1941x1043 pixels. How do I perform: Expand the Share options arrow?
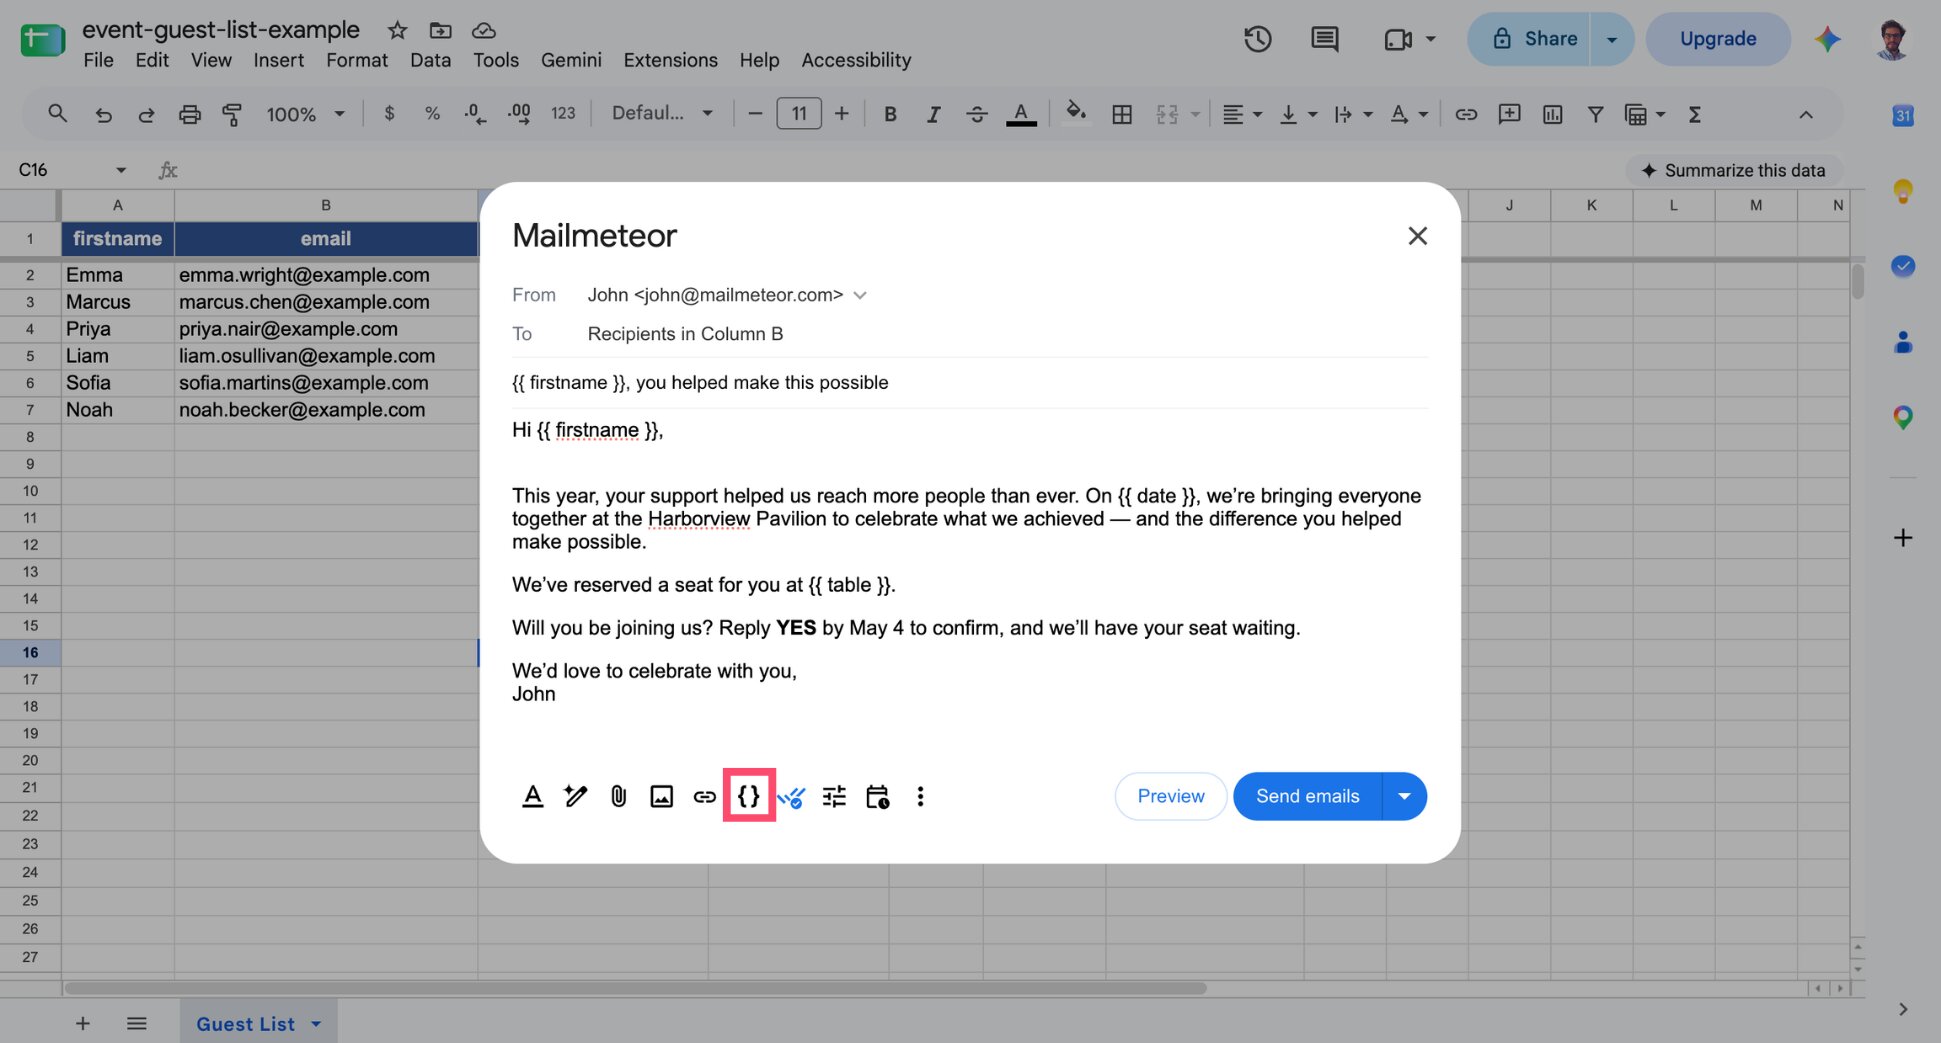pyautogui.click(x=1612, y=39)
